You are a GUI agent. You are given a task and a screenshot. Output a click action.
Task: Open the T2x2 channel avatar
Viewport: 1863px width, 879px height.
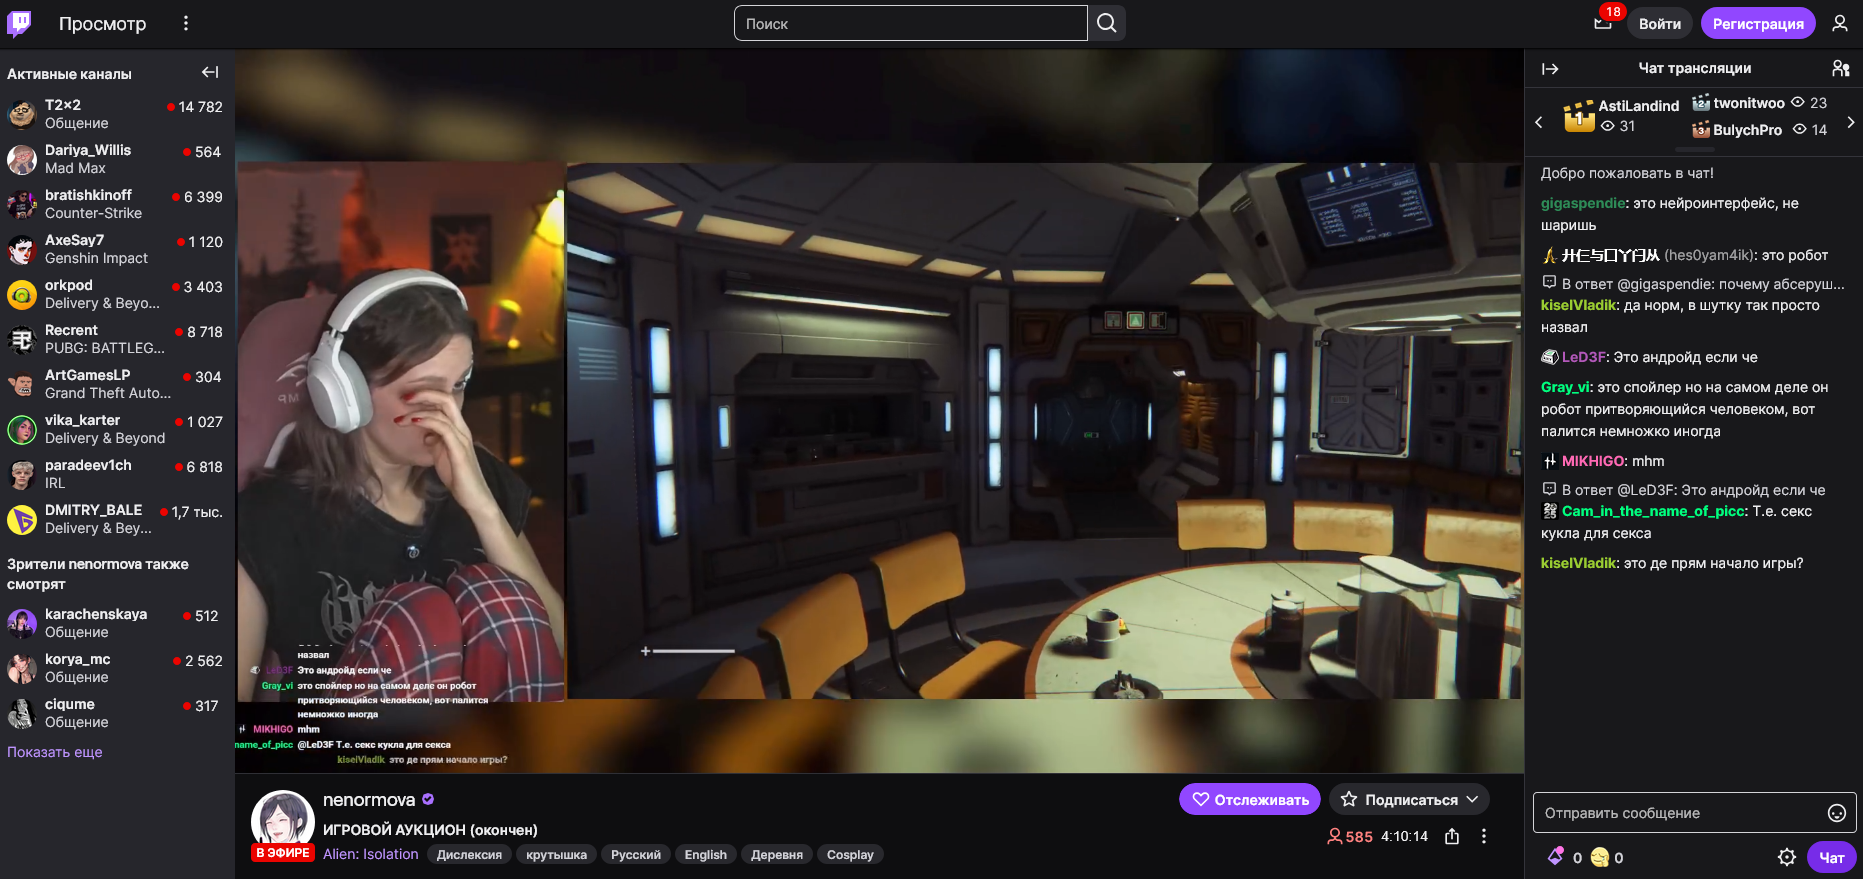click(22, 114)
